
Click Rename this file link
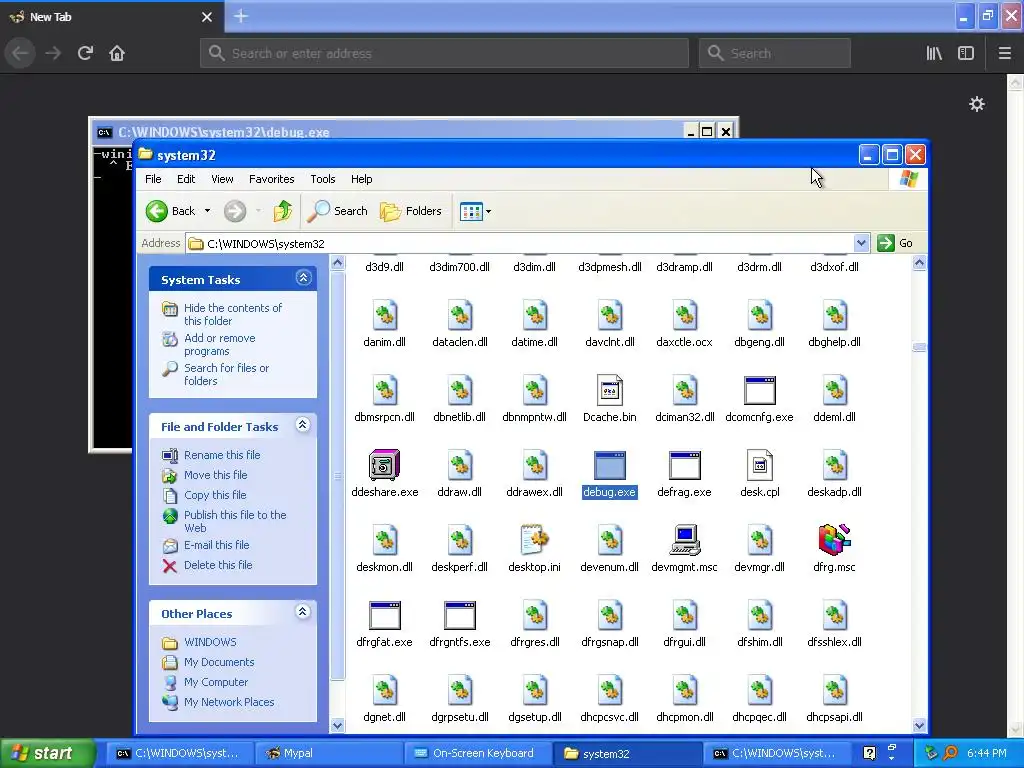(222, 455)
